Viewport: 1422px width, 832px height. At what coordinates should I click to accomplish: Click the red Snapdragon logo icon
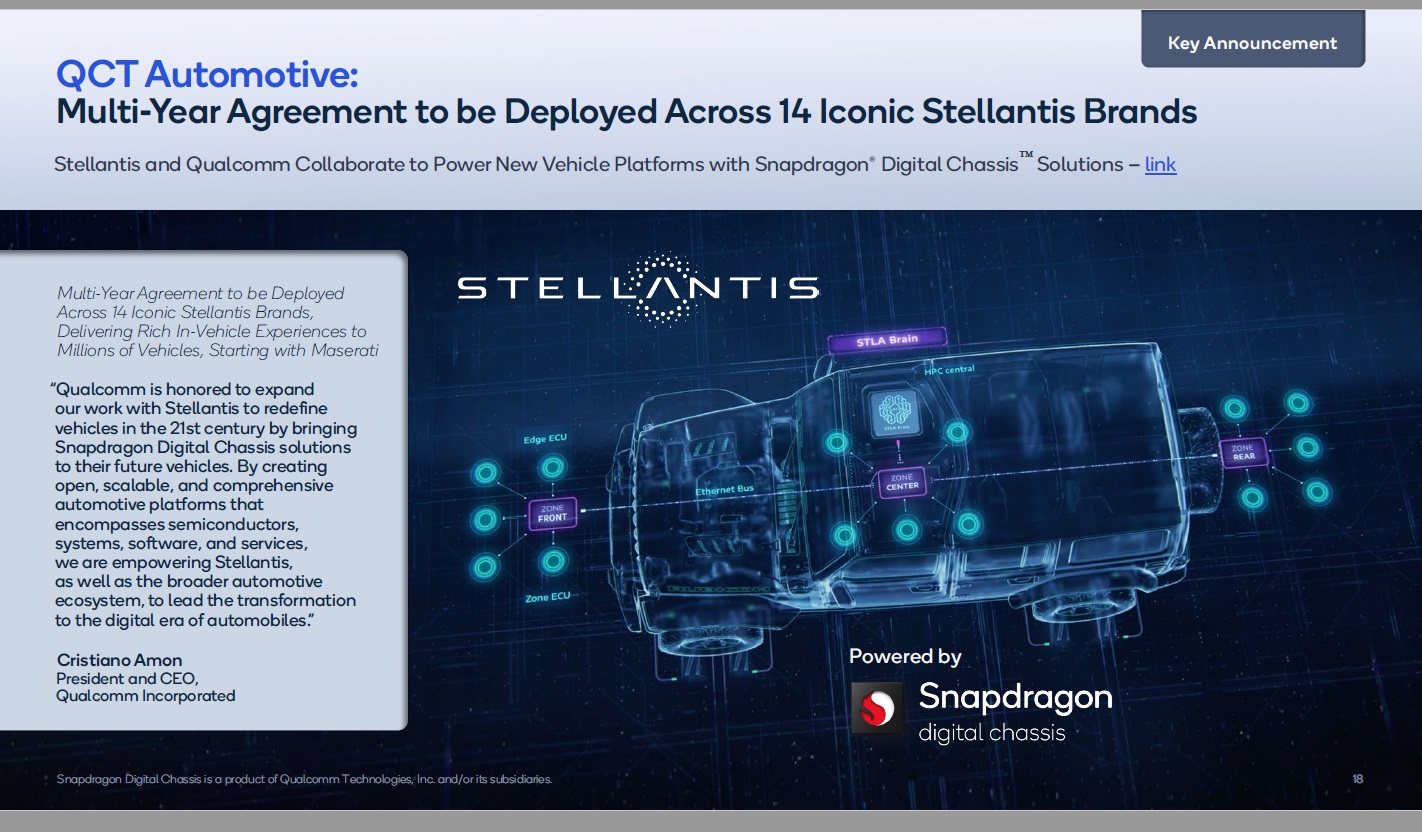click(x=876, y=708)
